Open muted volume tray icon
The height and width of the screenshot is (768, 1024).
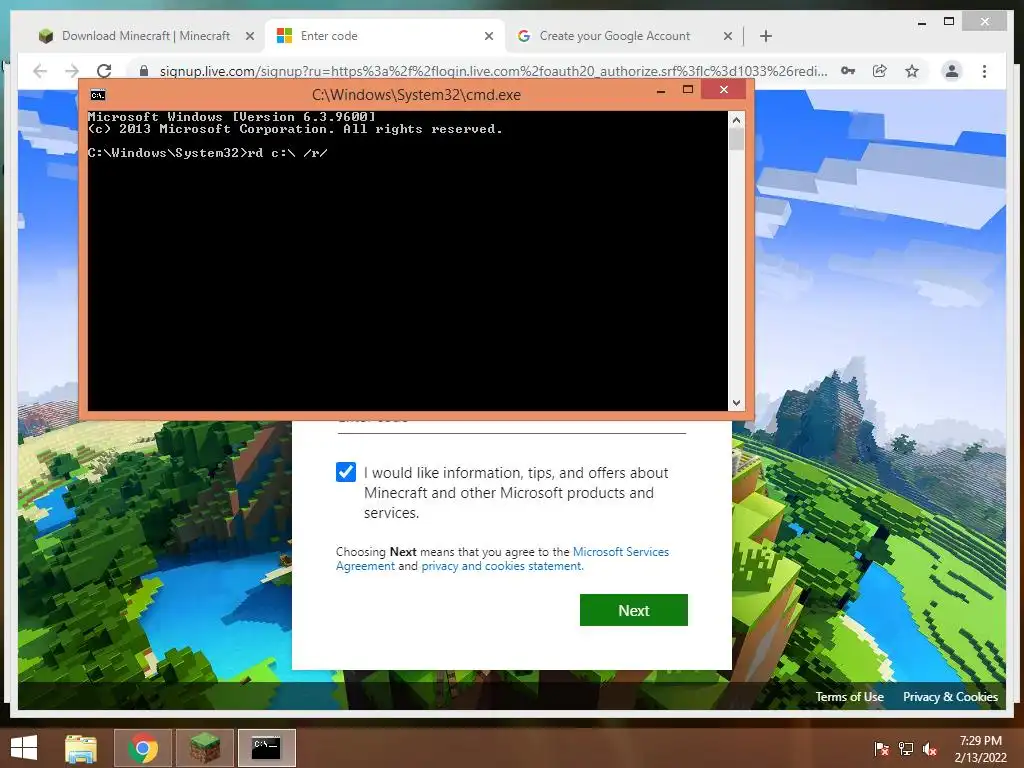(x=929, y=749)
